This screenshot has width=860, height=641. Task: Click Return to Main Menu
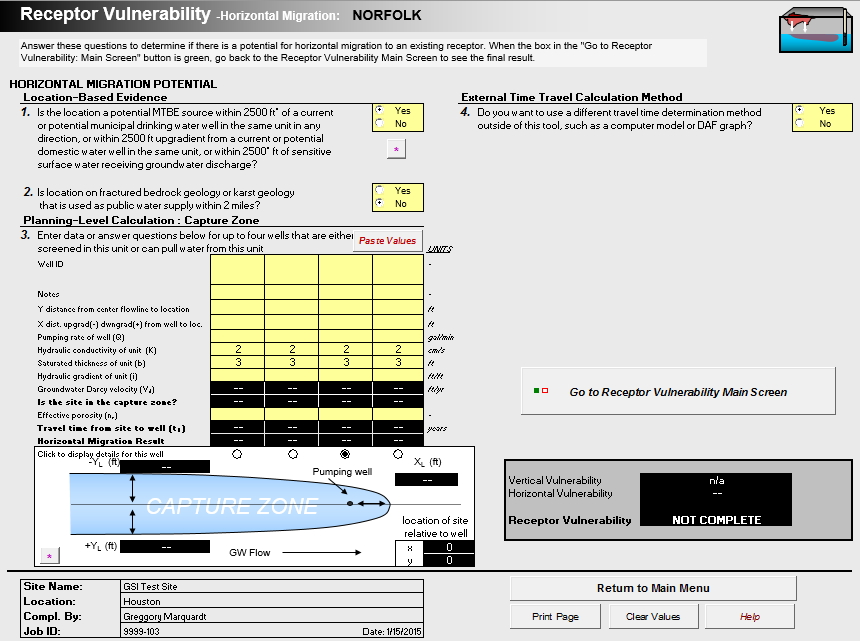tap(652, 588)
